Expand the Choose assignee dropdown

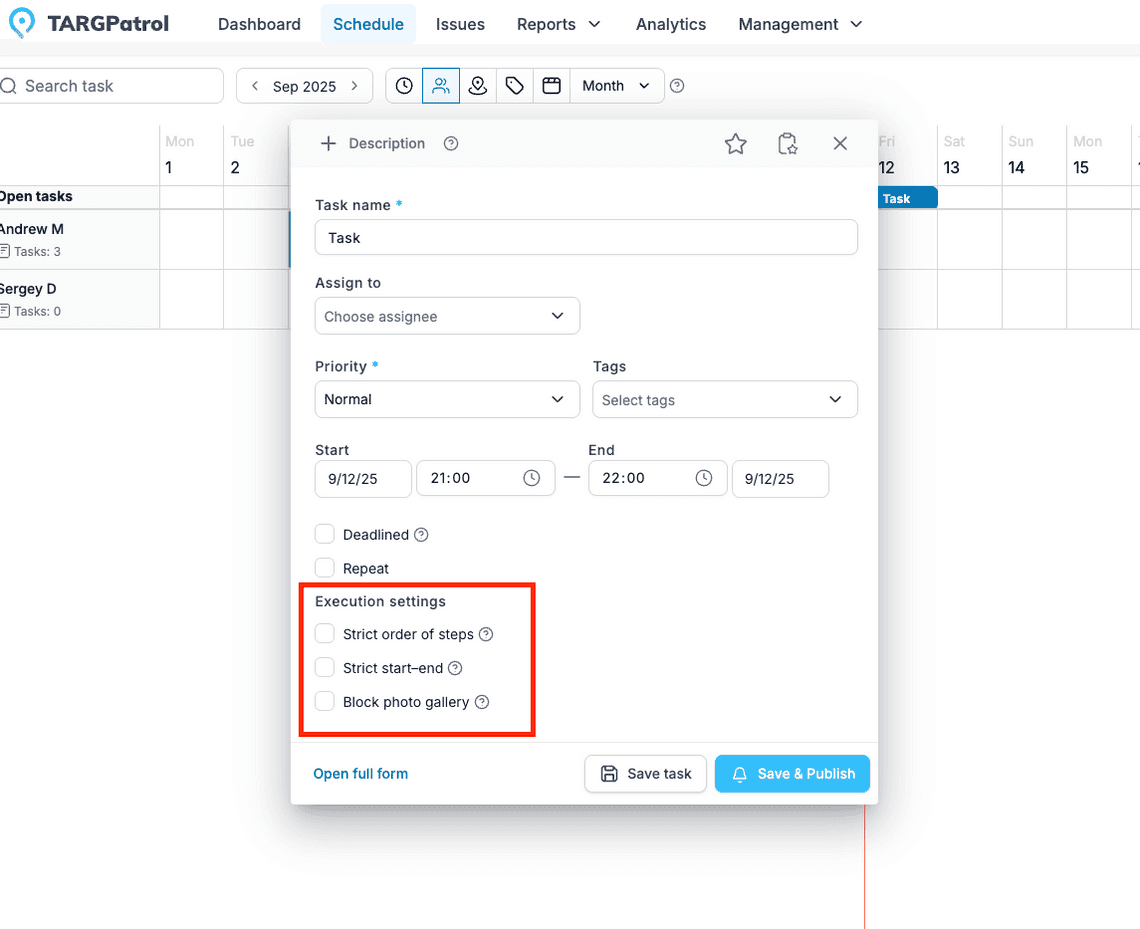[x=447, y=315]
